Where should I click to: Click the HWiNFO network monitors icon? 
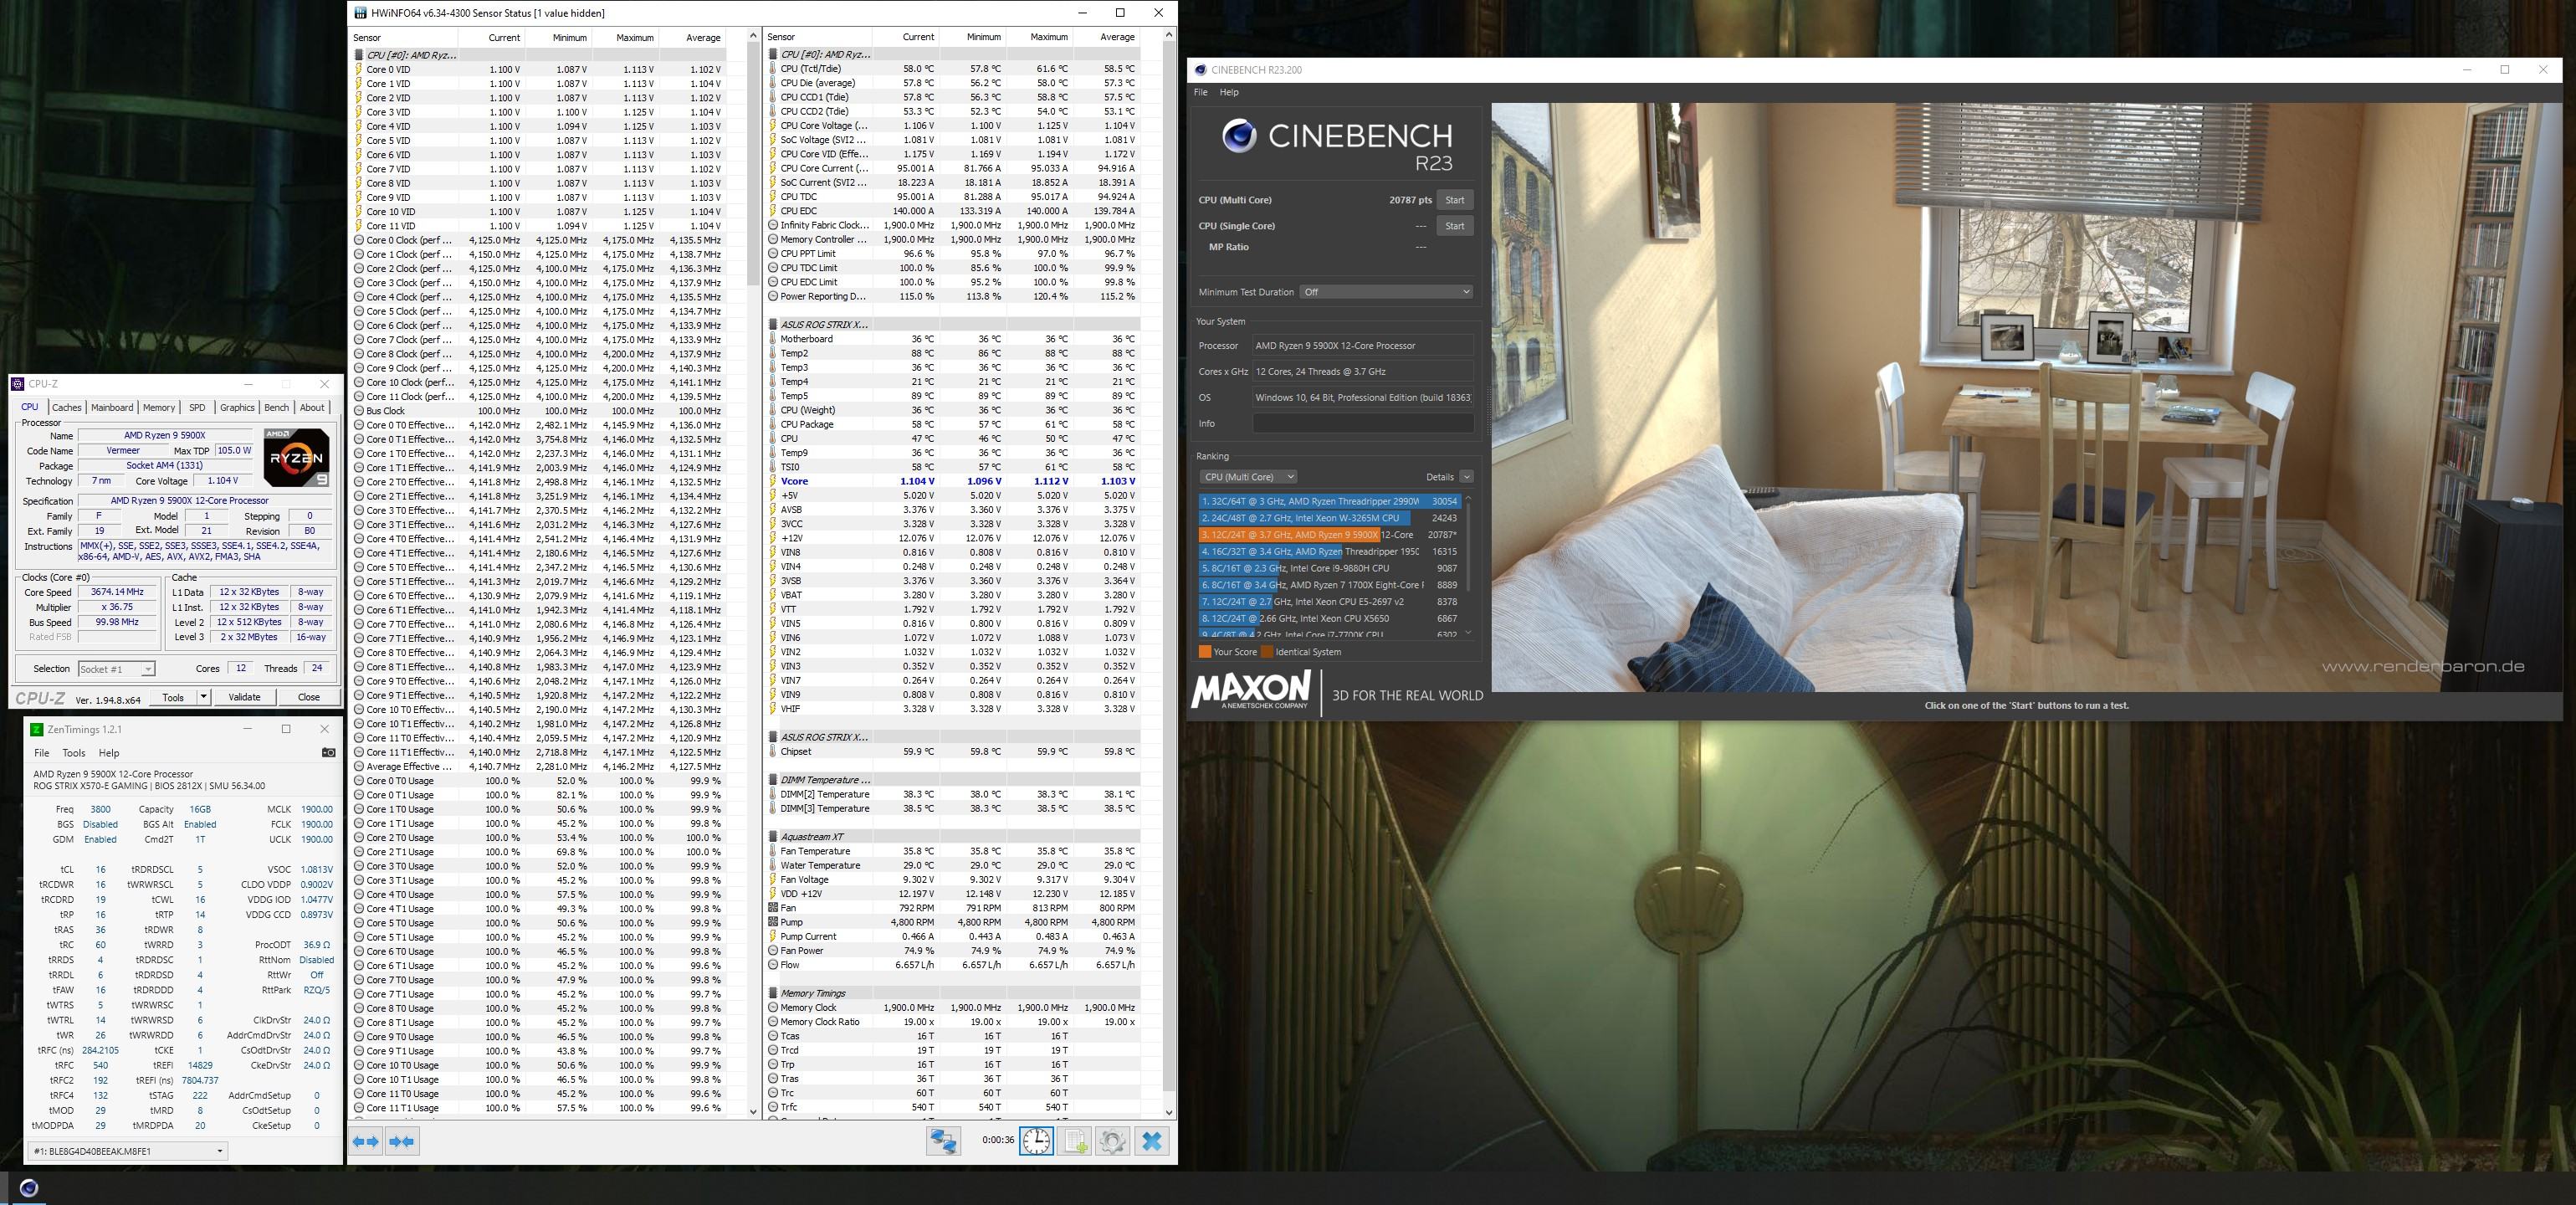(x=942, y=1141)
